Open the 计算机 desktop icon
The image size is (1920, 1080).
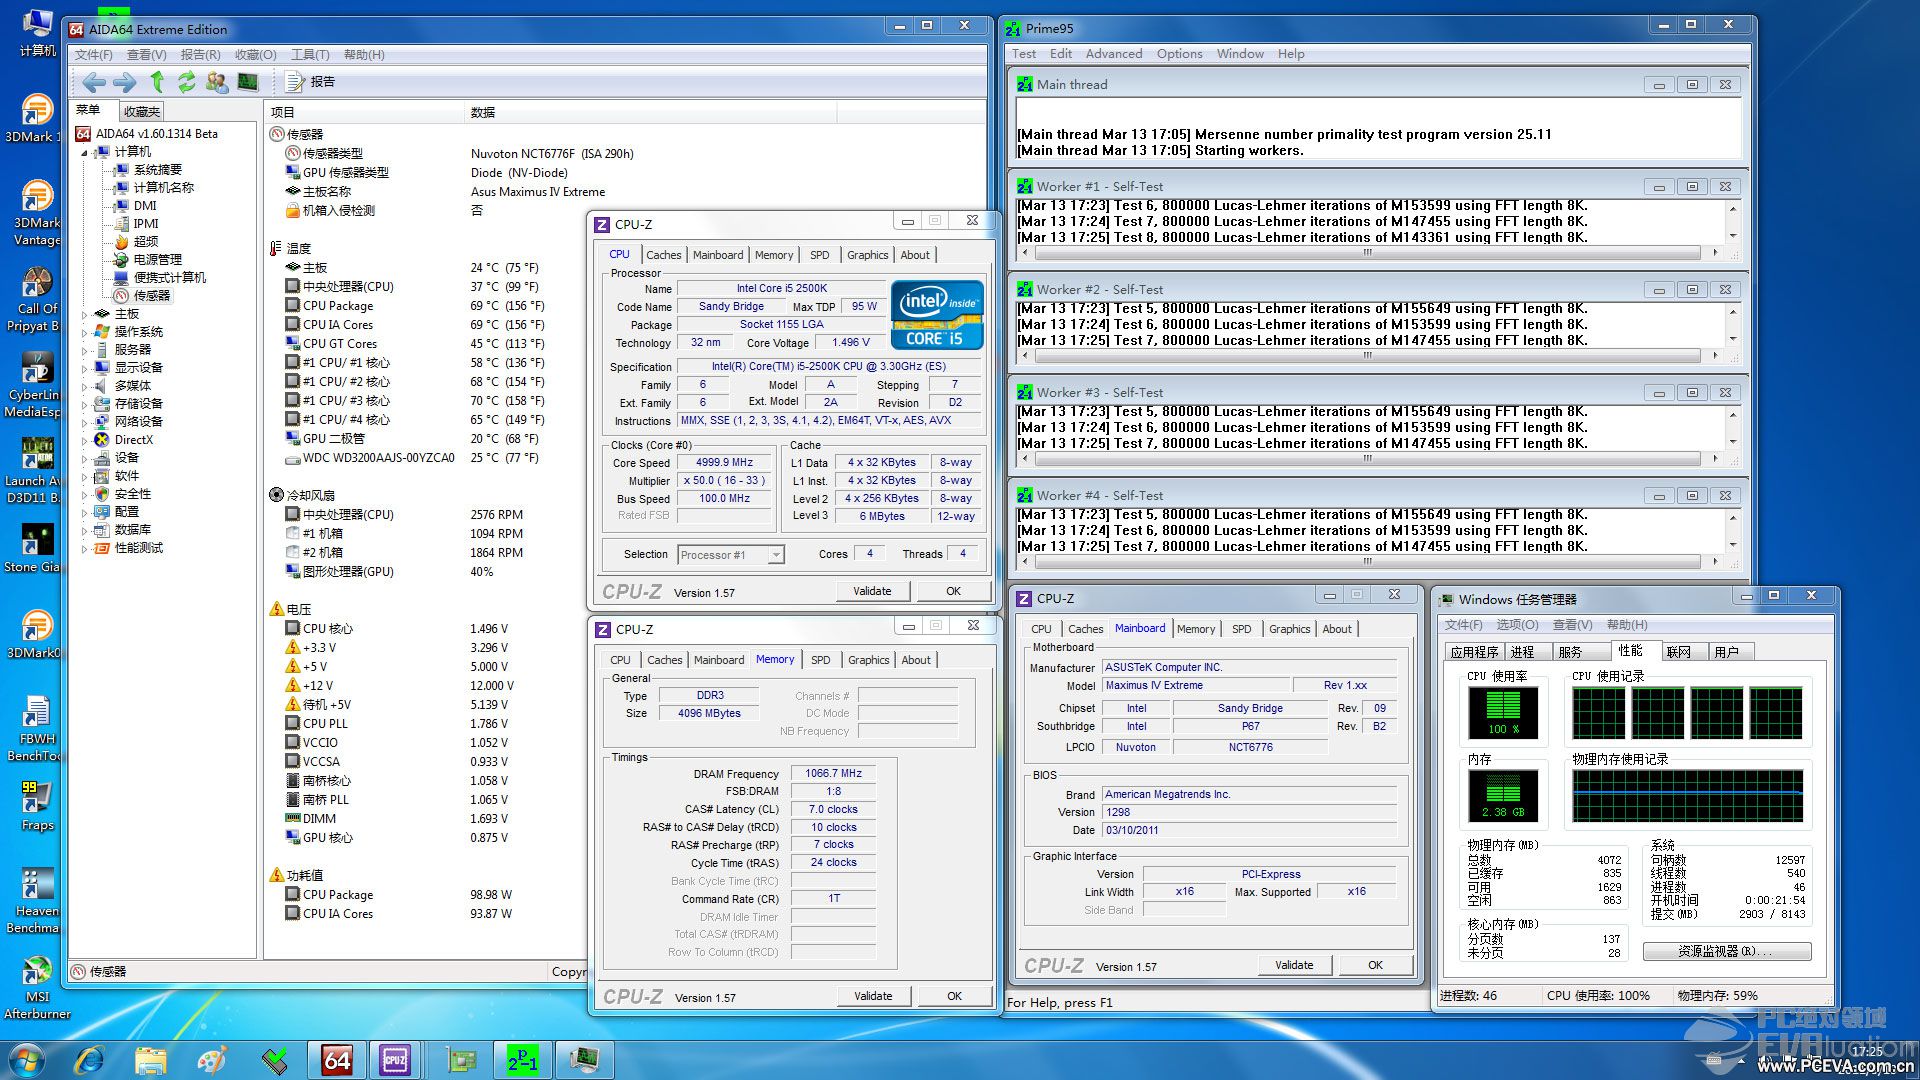[36, 32]
